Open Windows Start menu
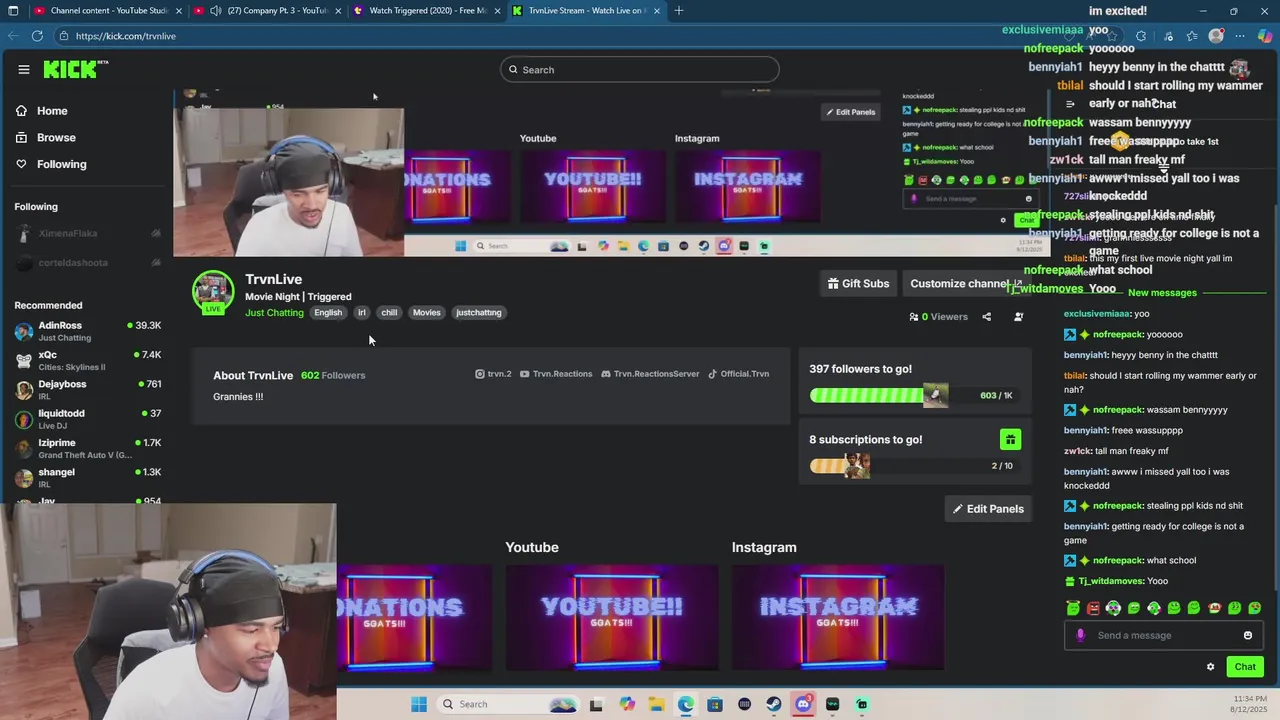Viewport: 1280px width, 720px height. (x=418, y=704)
